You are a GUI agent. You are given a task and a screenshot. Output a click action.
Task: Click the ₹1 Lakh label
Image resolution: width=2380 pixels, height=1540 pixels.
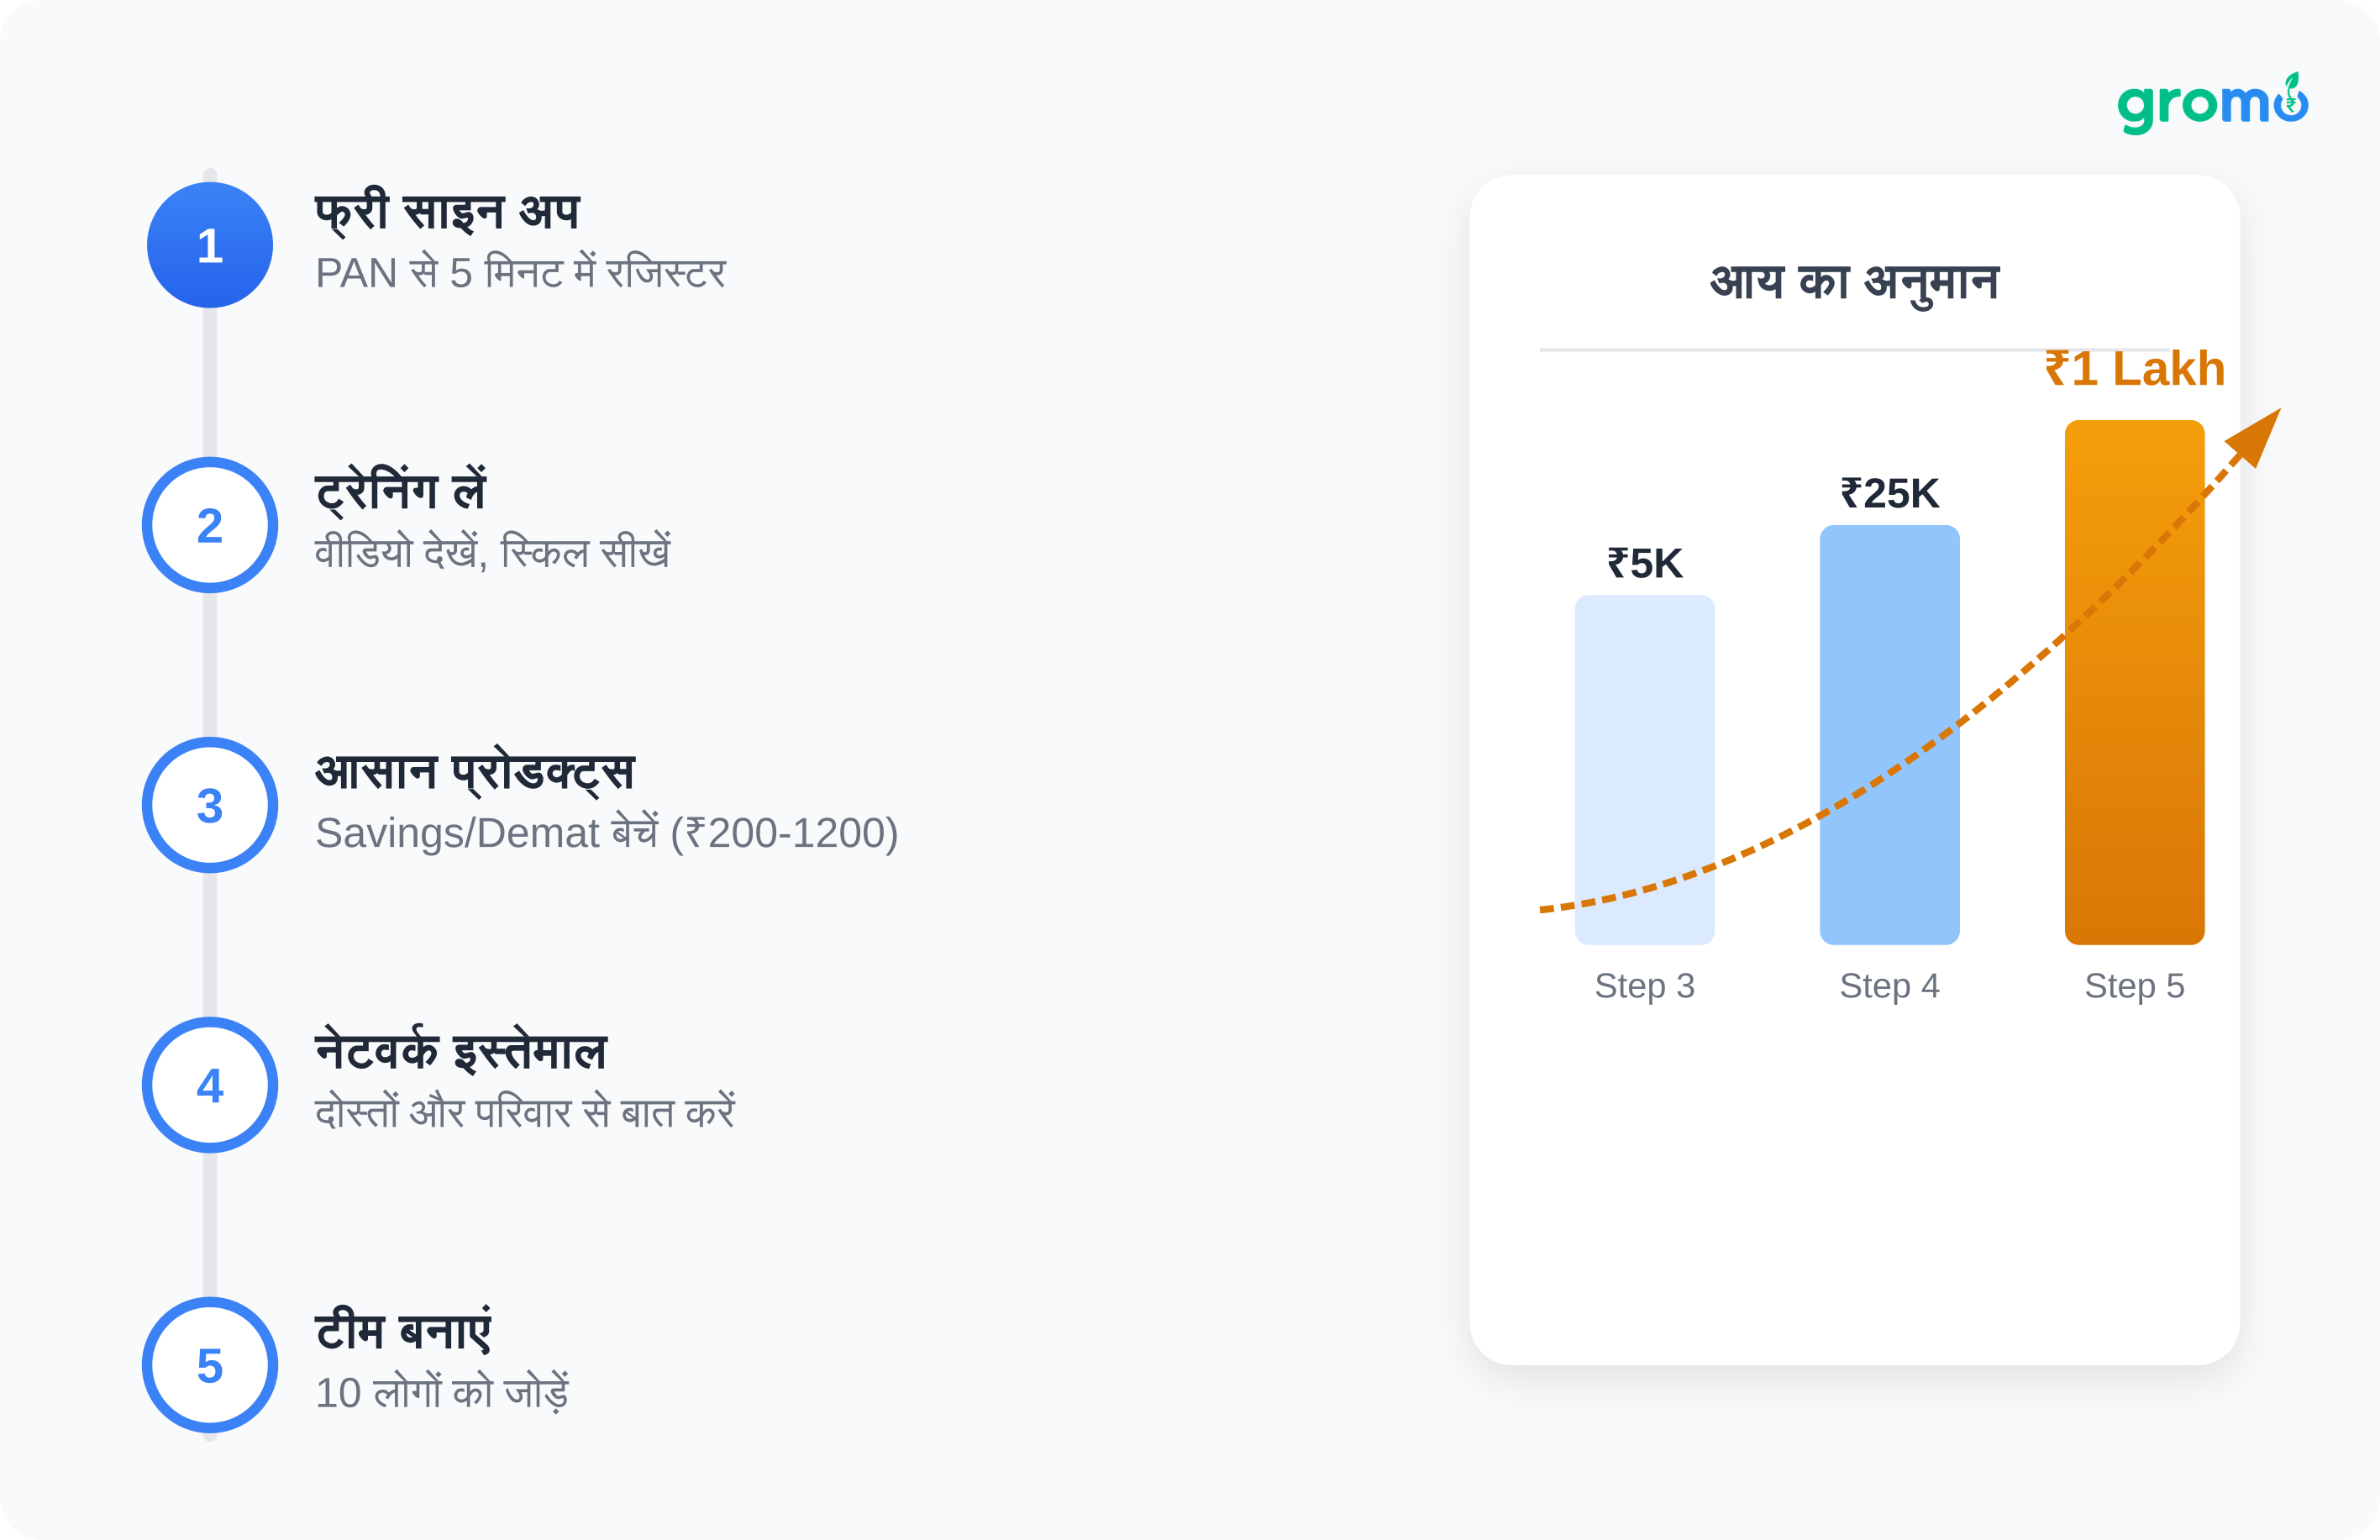click(x=2134, y=369)
